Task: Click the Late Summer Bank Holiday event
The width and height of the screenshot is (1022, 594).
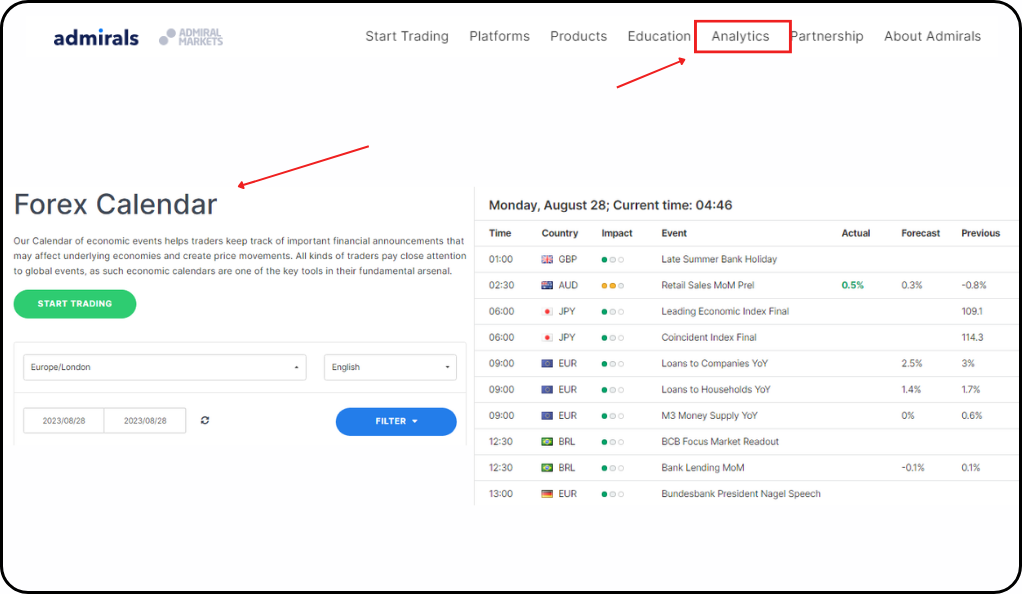Action: [x=719, y=260]
